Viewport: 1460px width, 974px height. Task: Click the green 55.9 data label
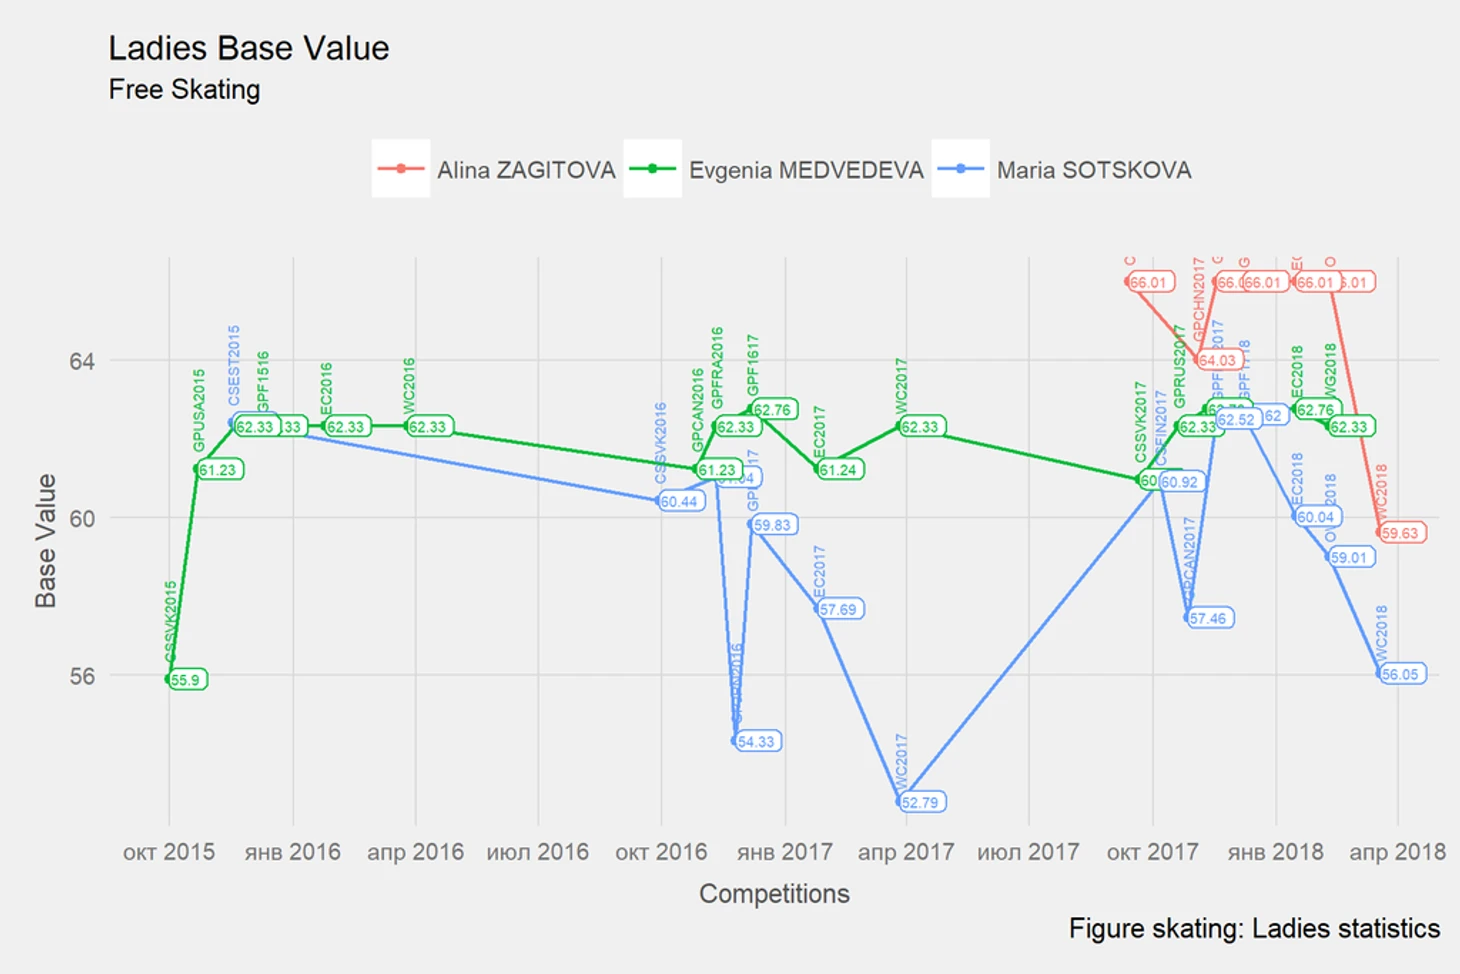point(187,680)
